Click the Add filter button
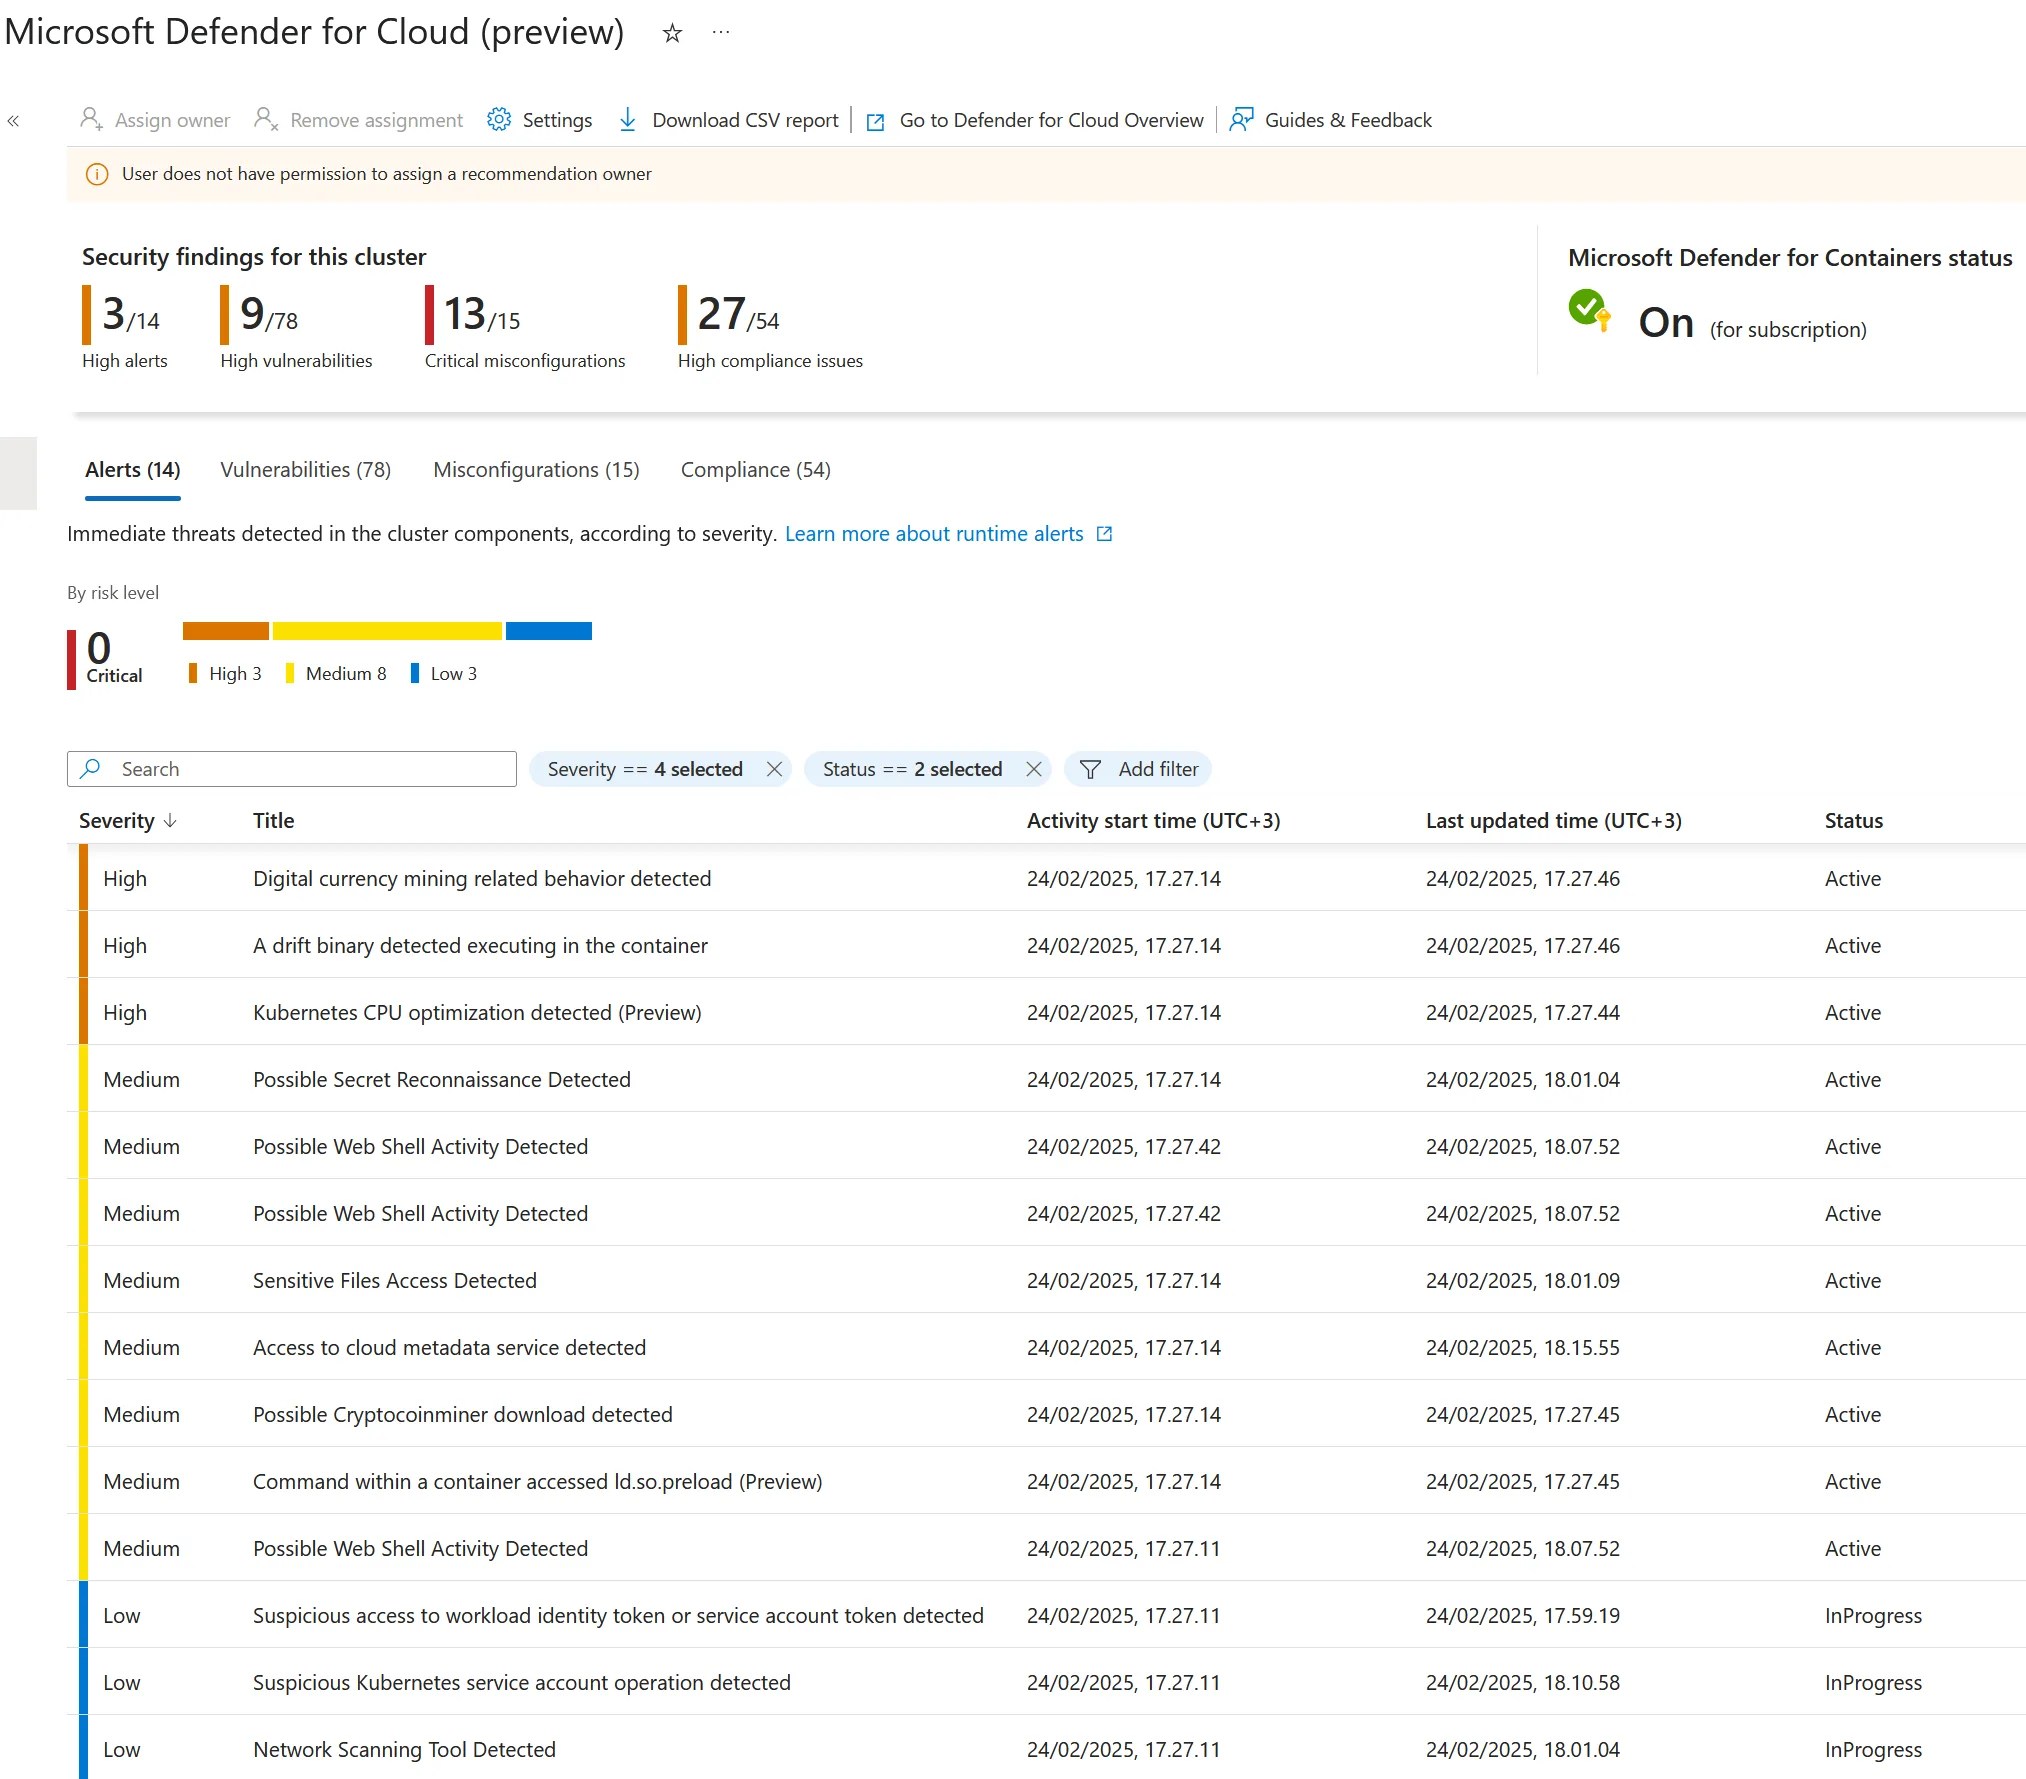2026x1779 pixels. tap(1139, 769)
